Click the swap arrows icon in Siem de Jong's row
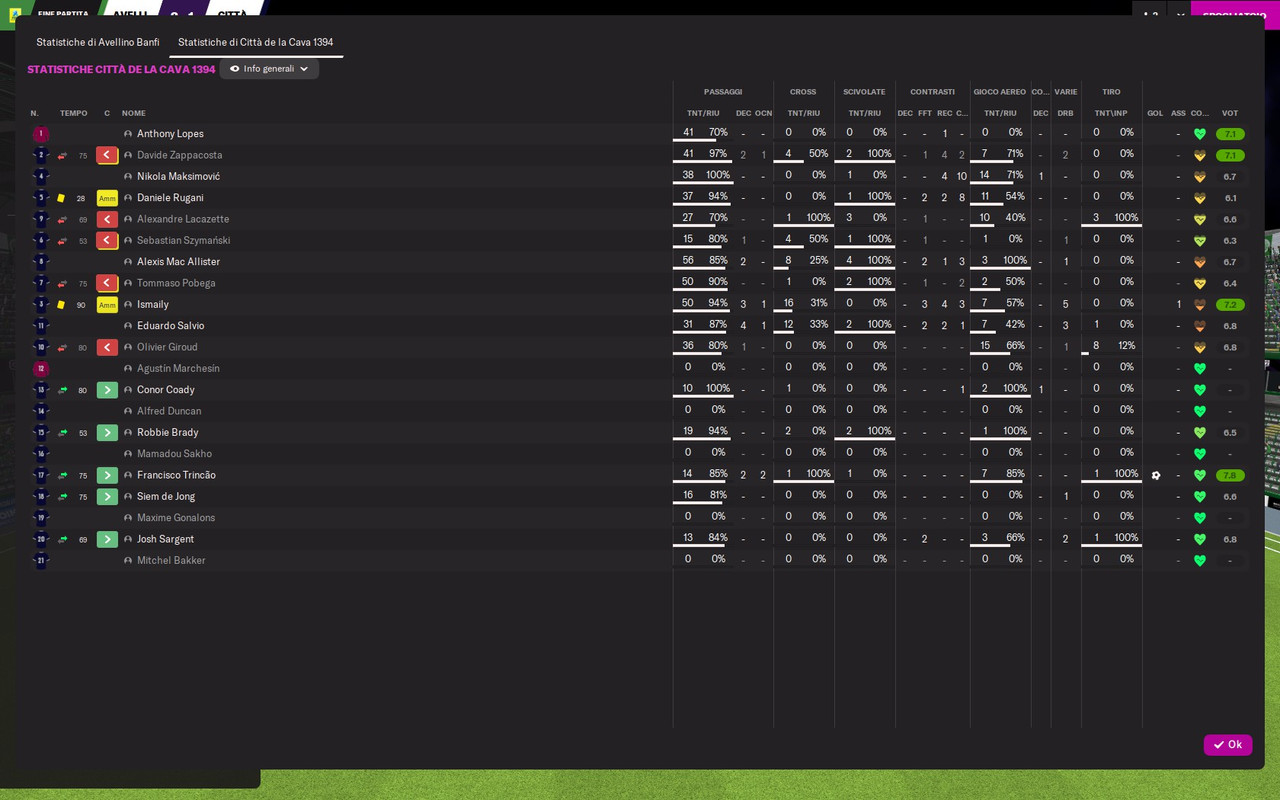 click(x=62, y=497)
